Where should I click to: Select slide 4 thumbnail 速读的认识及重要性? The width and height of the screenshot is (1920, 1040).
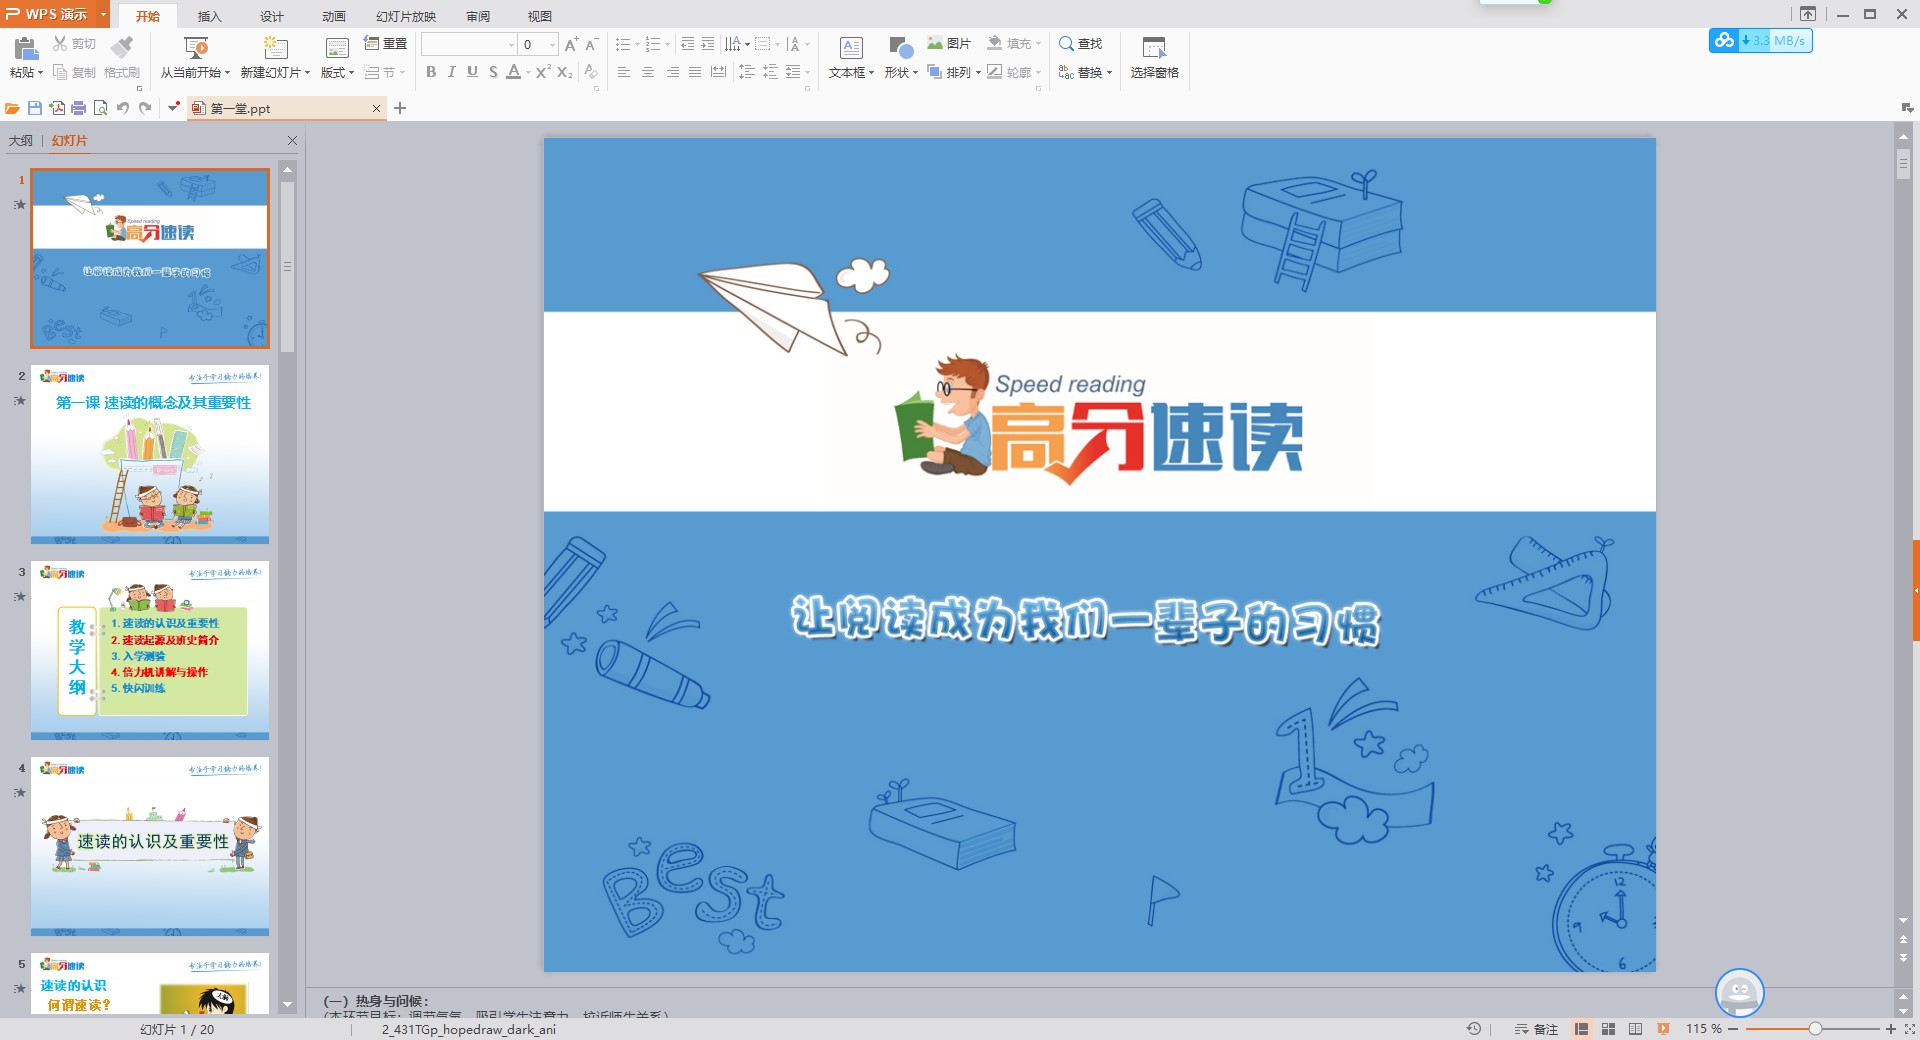coord(150,846)
